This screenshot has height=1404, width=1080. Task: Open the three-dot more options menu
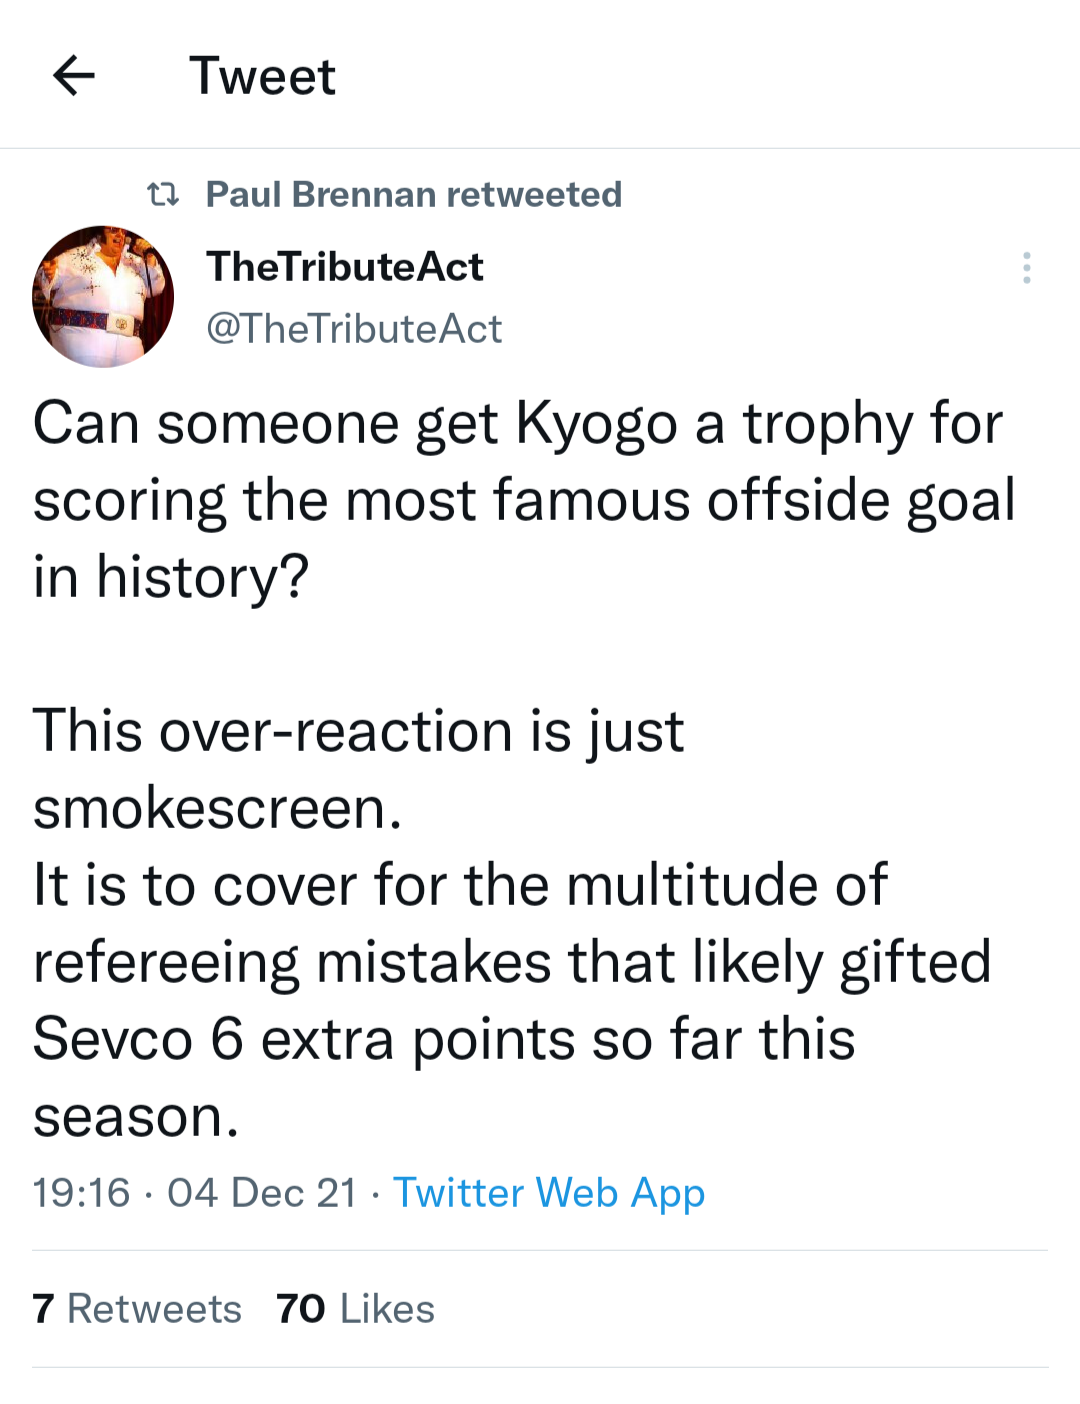(1026, 268)
